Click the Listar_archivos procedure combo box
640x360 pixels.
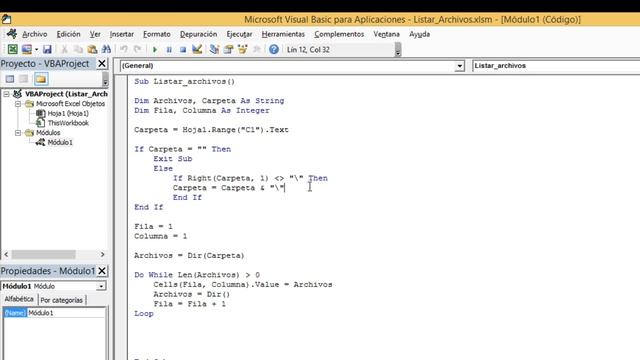click(x=556, y=66)
